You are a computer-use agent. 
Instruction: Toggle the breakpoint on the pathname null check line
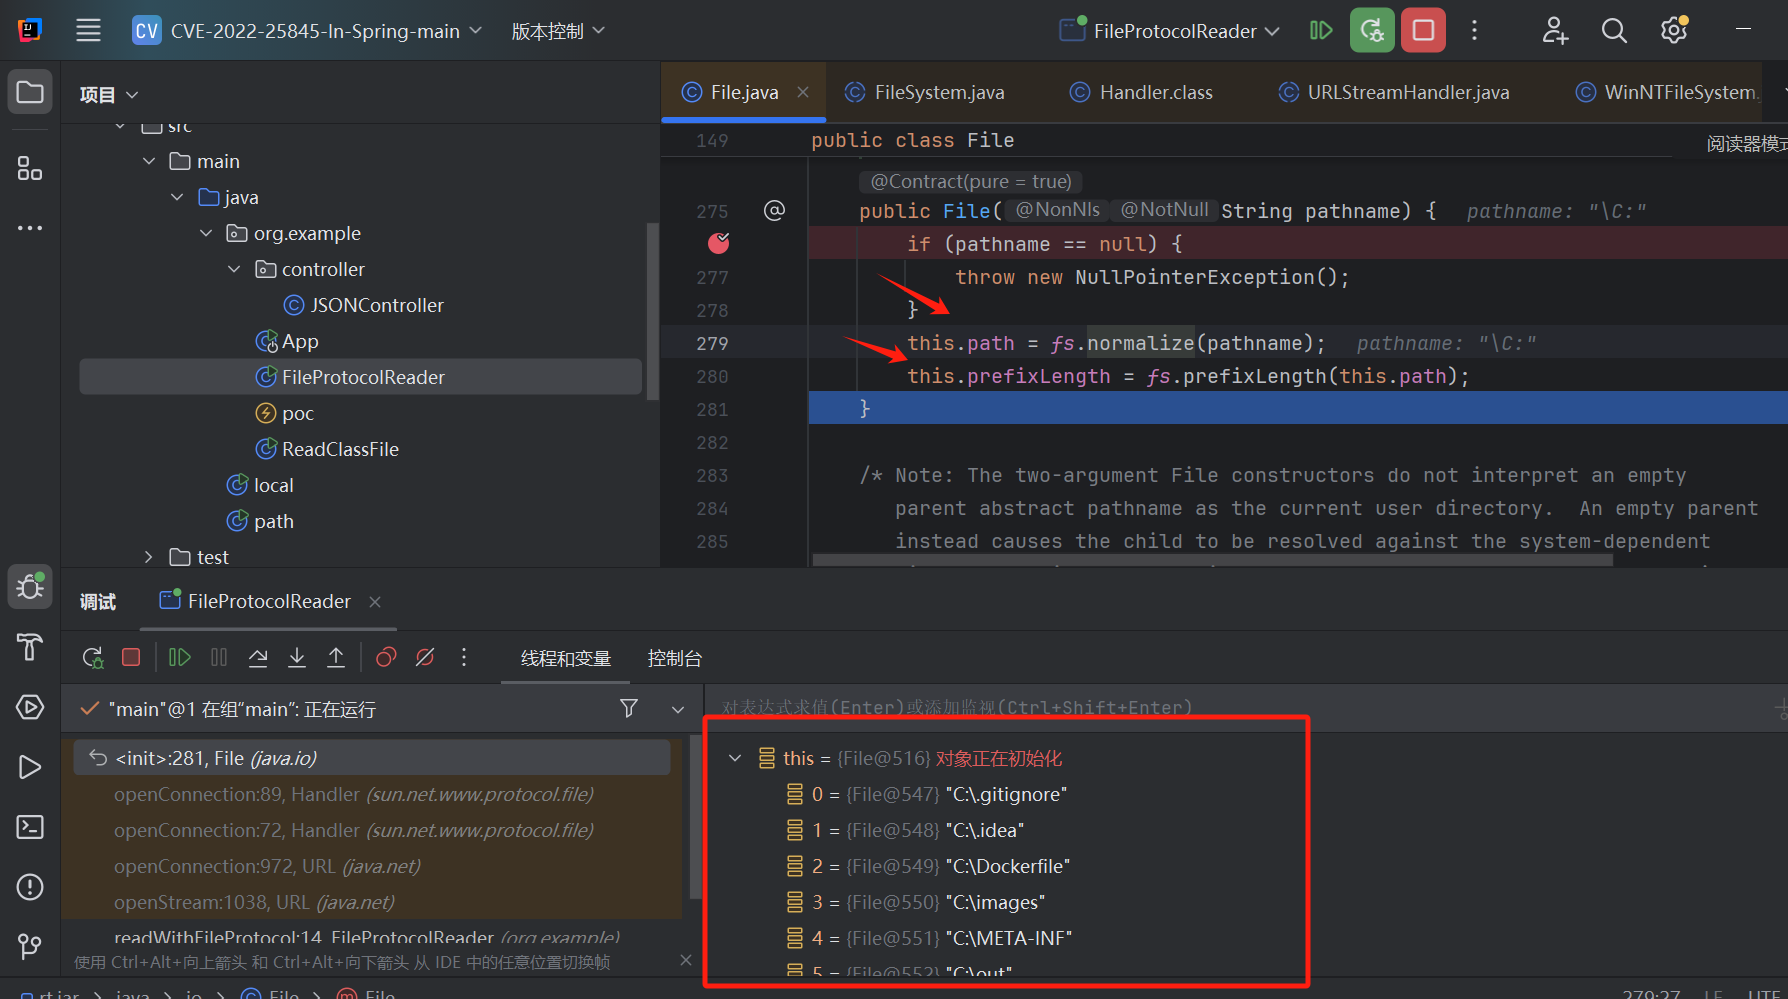point(719,243)
